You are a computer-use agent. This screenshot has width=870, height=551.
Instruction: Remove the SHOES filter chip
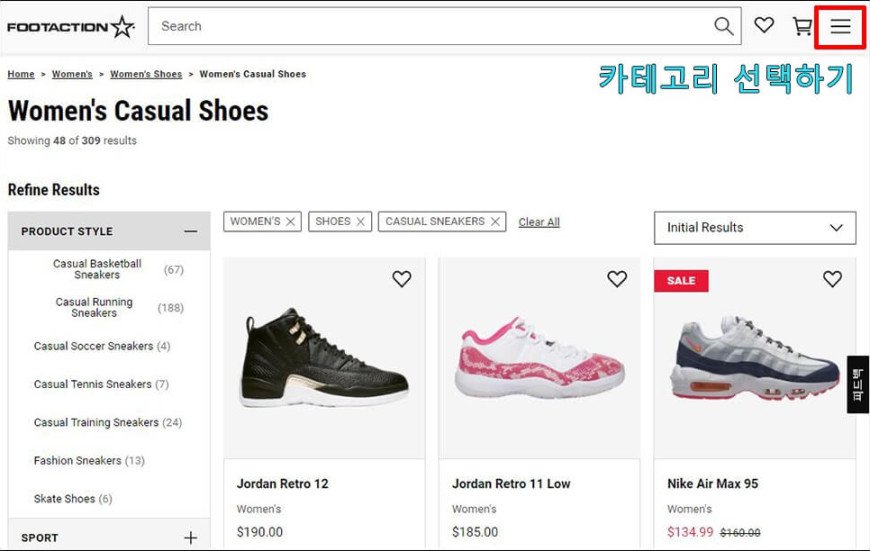click(x=361, y=221)
